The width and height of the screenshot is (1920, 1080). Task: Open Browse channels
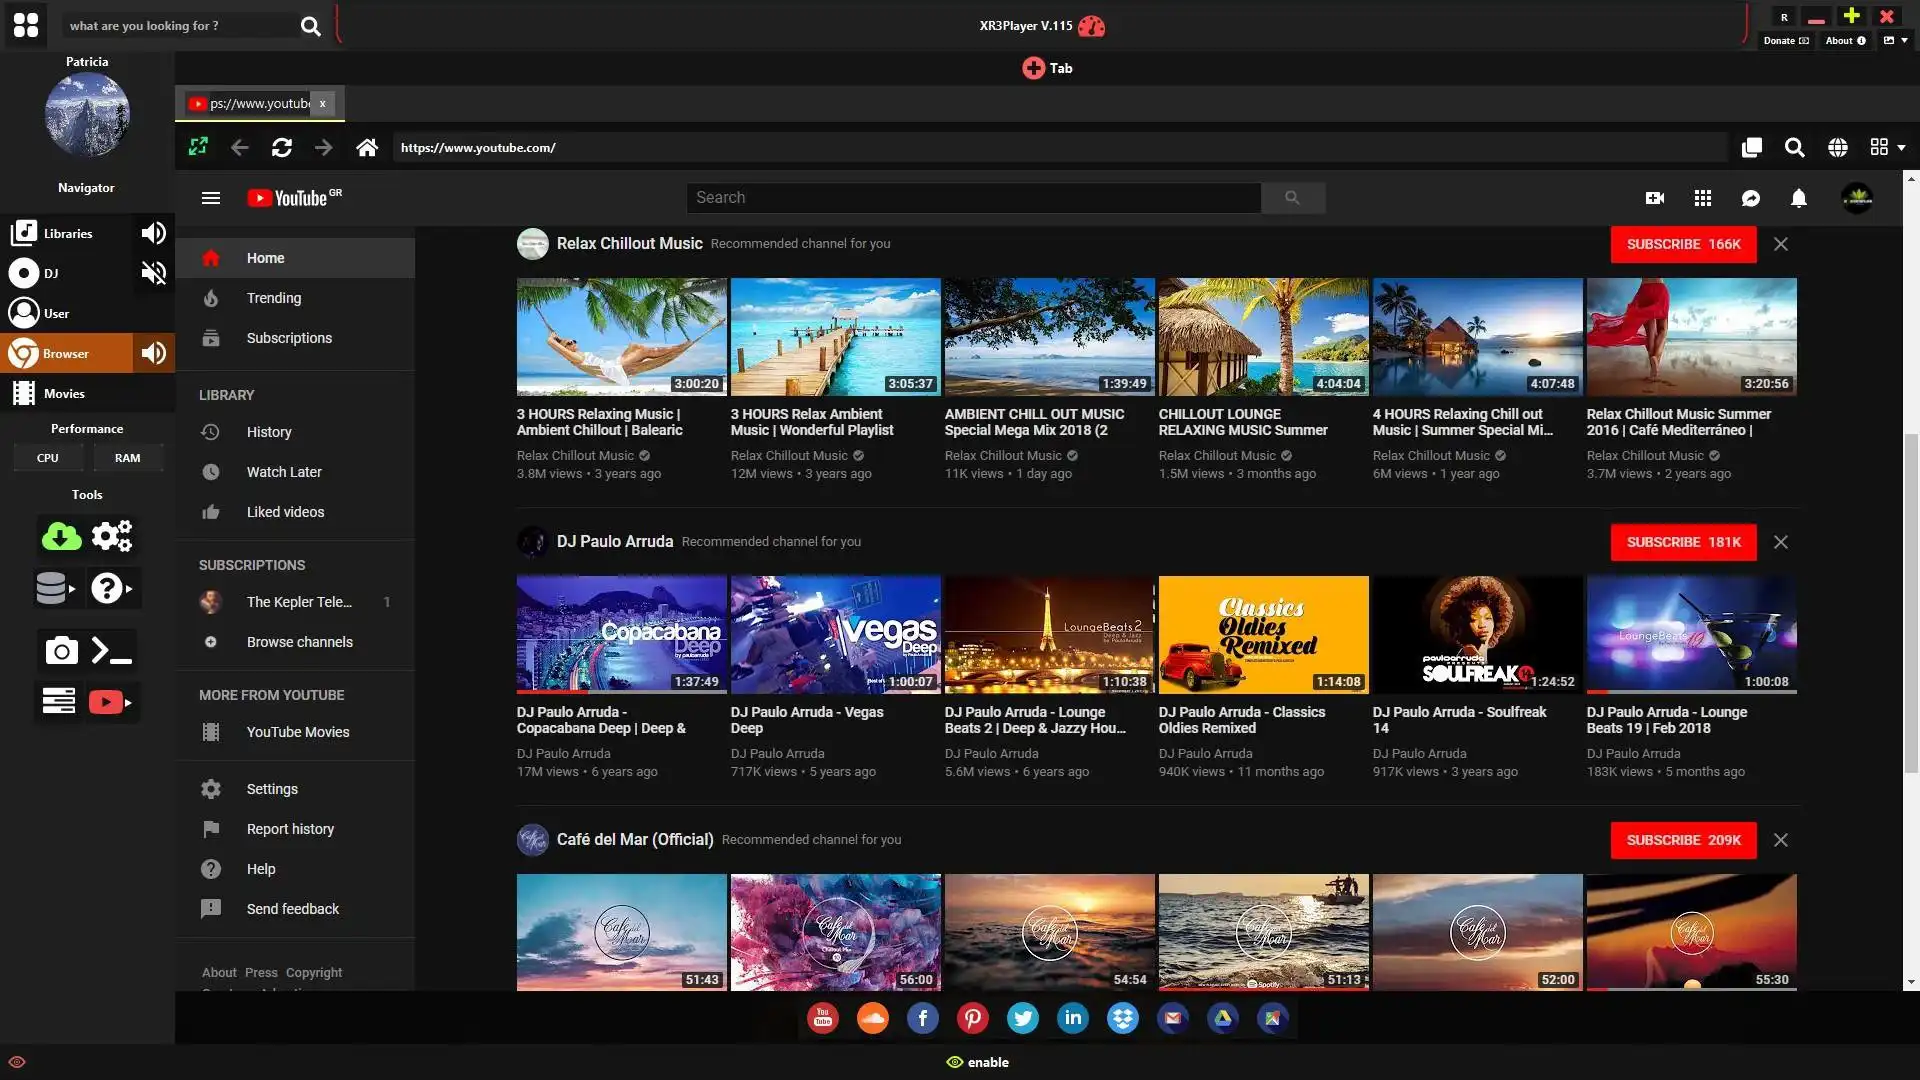point(296,642)
